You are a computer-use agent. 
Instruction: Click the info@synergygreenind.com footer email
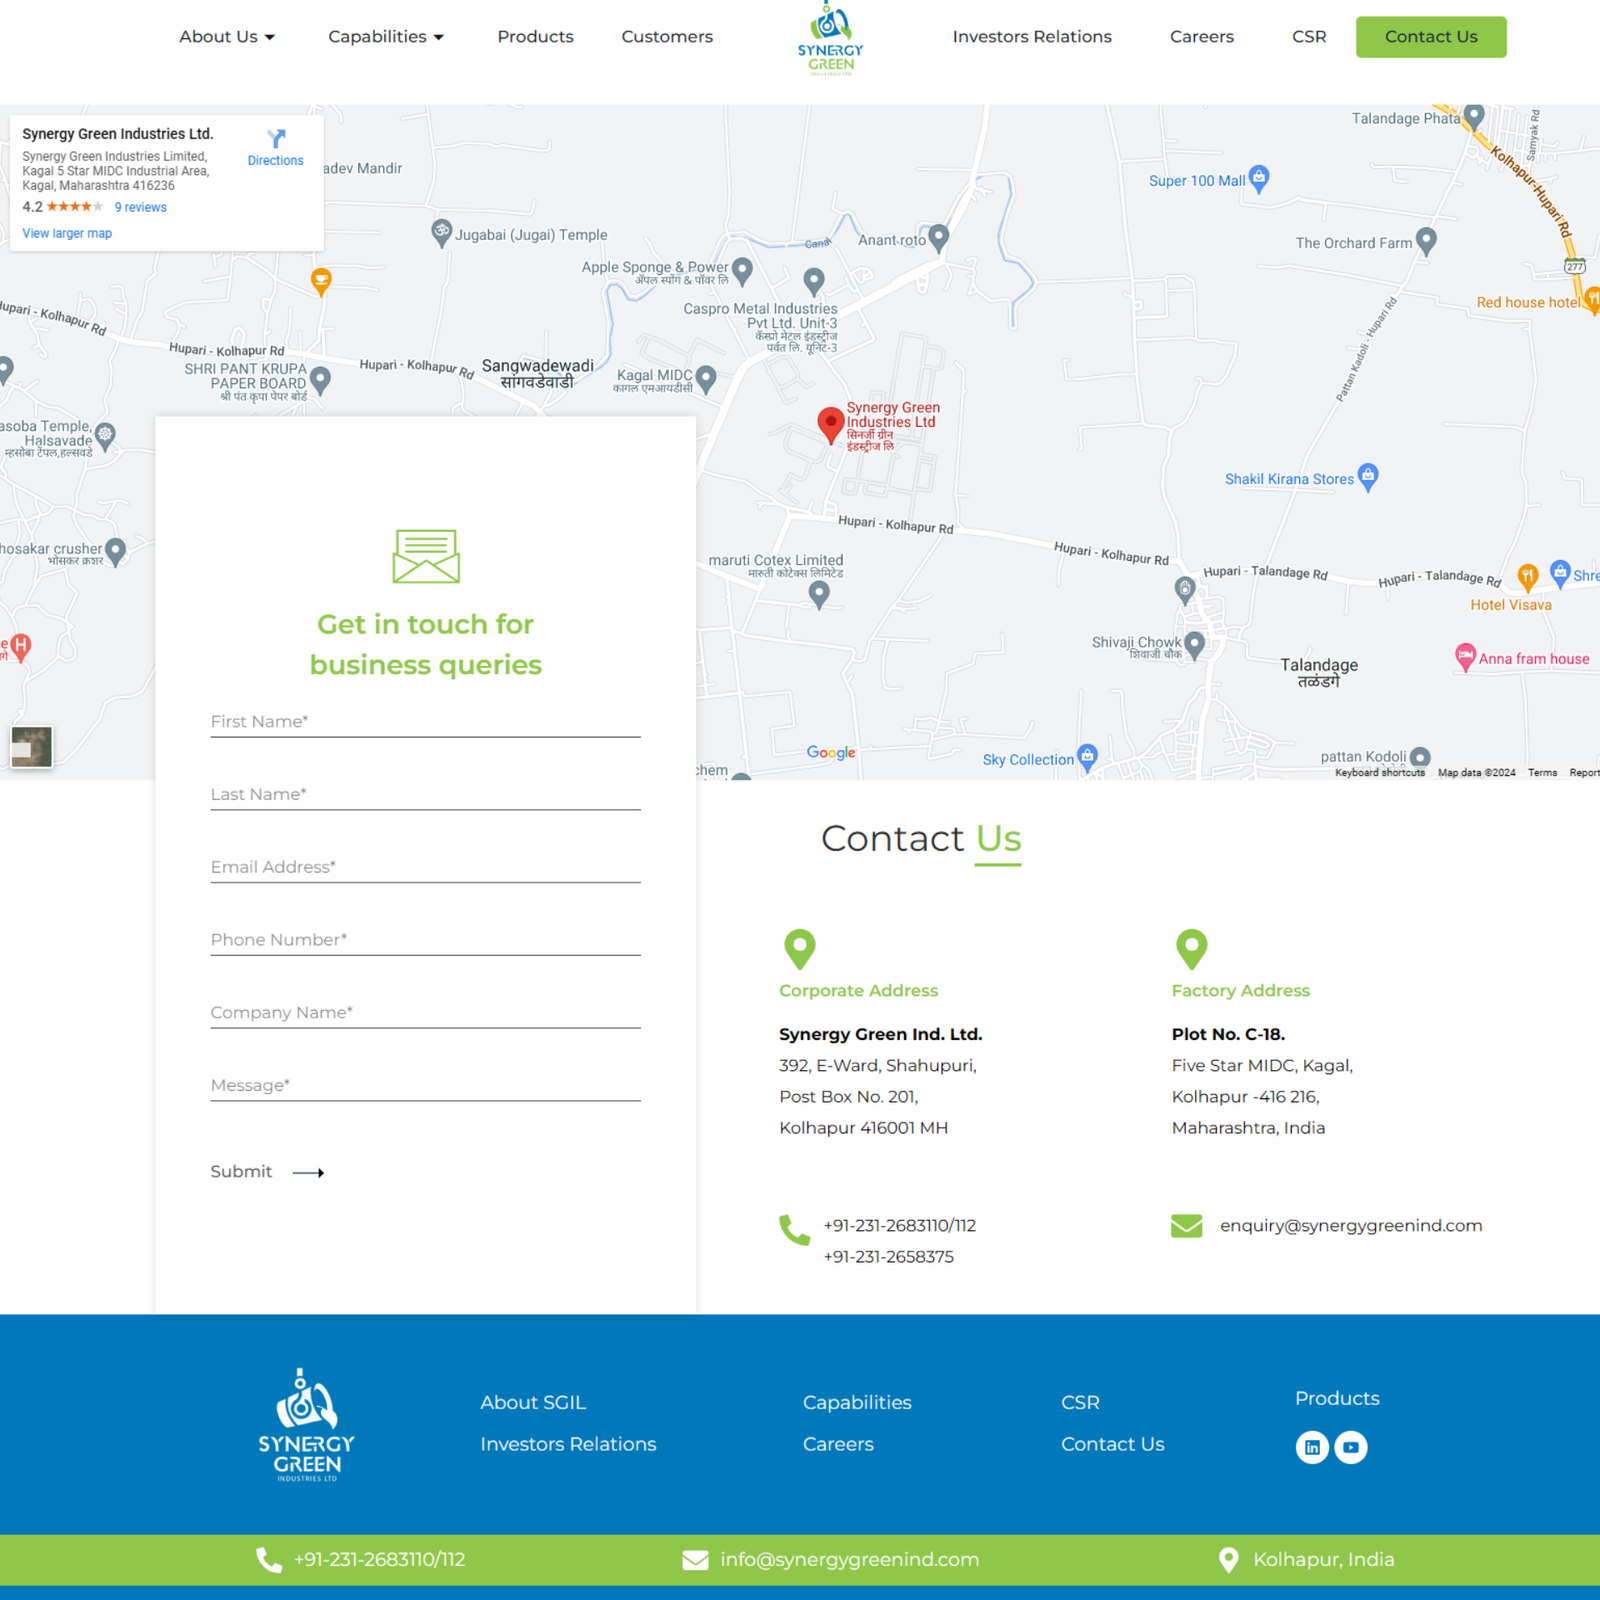pyautogui.click(x=850, y=1560)
